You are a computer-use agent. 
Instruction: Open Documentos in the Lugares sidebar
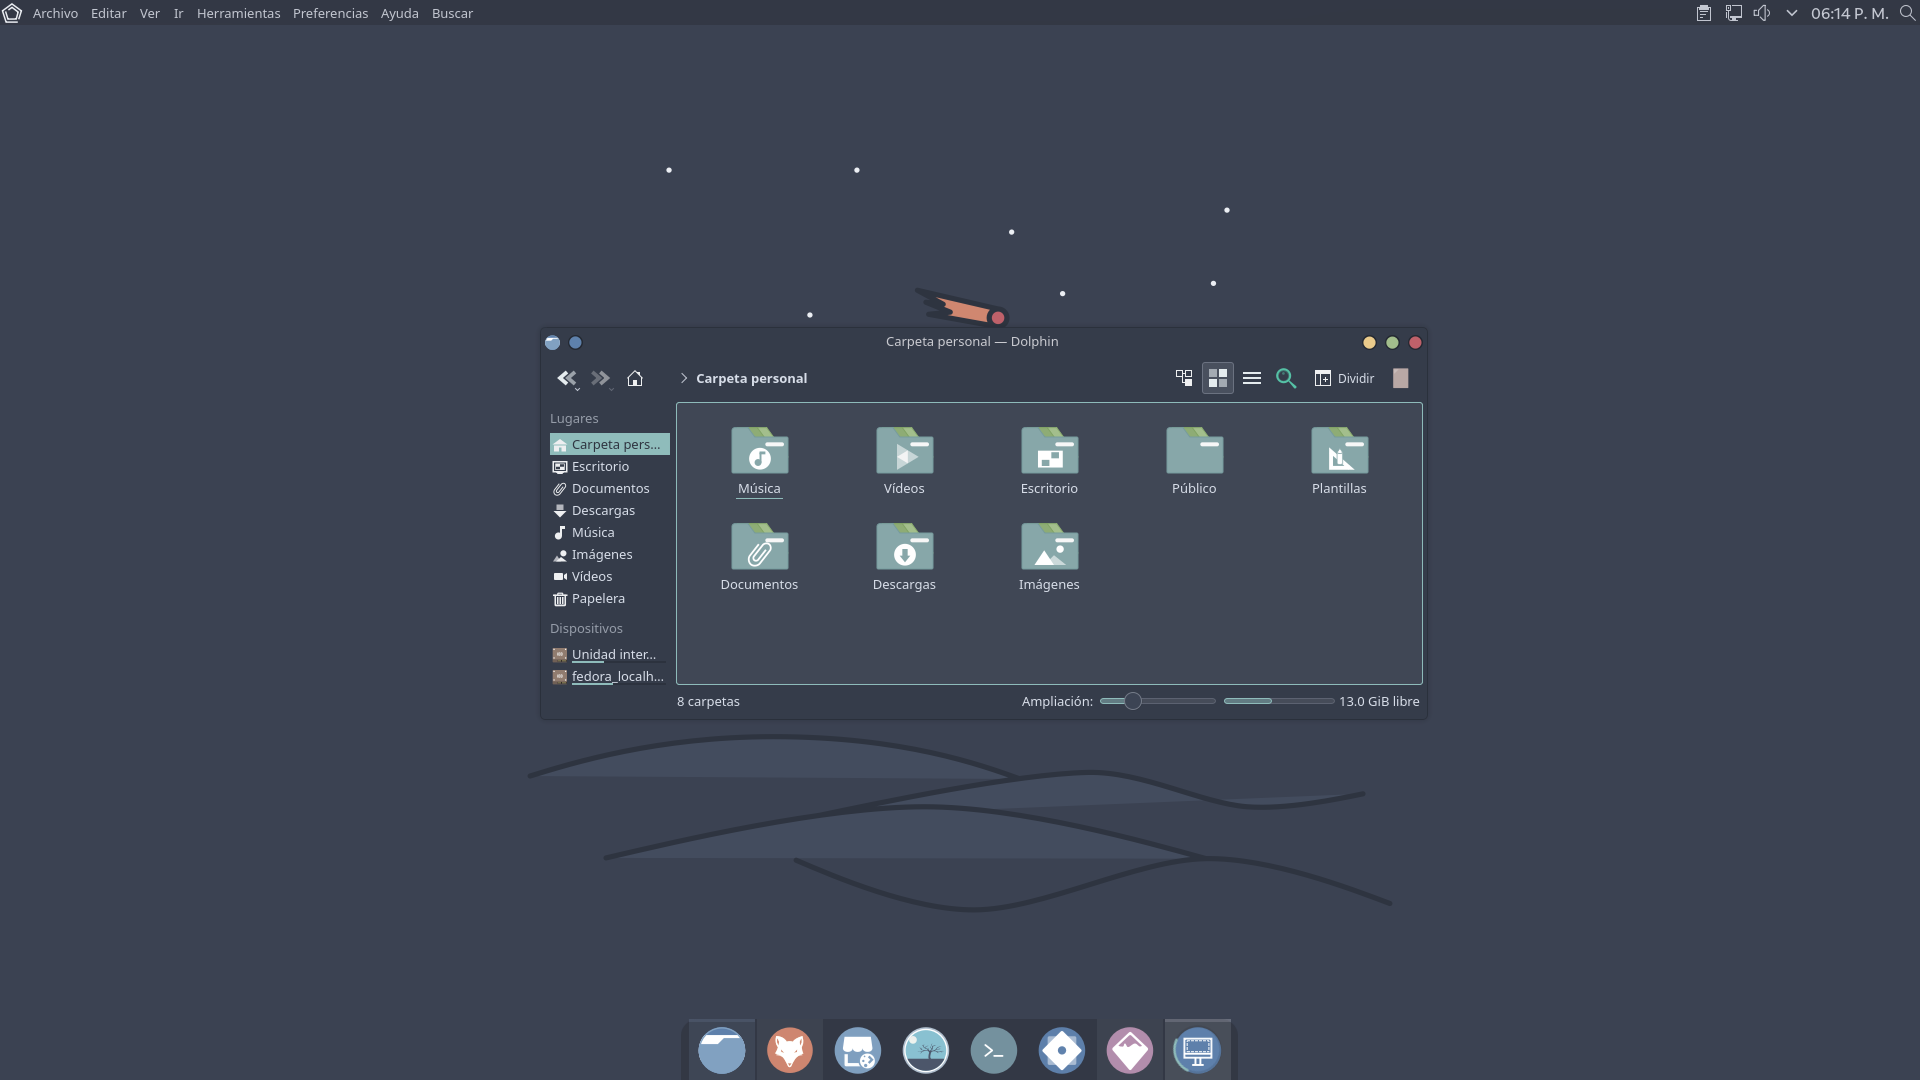pos(610,488)
